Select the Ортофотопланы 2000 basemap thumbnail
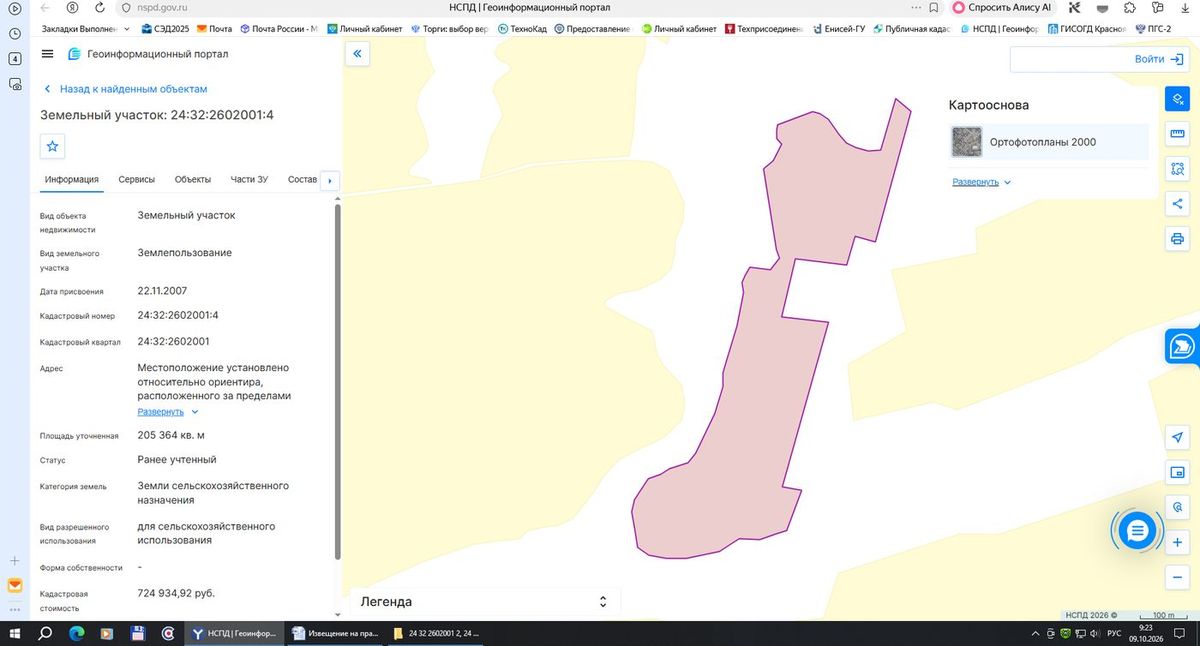Image resolution: width=1200 pixels, height=646 pixels. 967,142
